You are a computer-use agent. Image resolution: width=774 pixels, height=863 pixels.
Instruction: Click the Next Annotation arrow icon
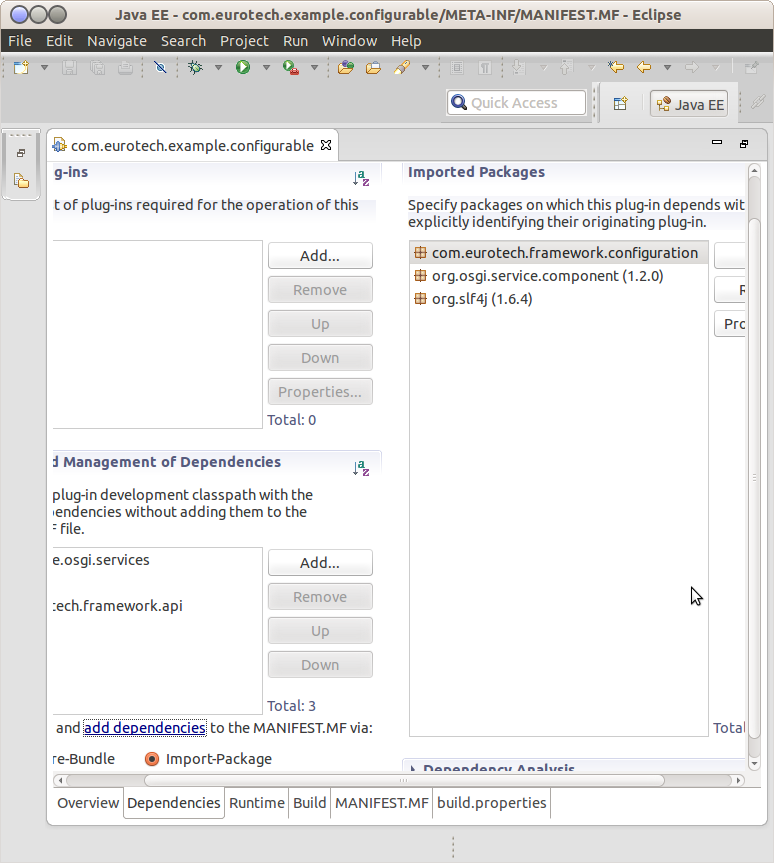point(518,68)
